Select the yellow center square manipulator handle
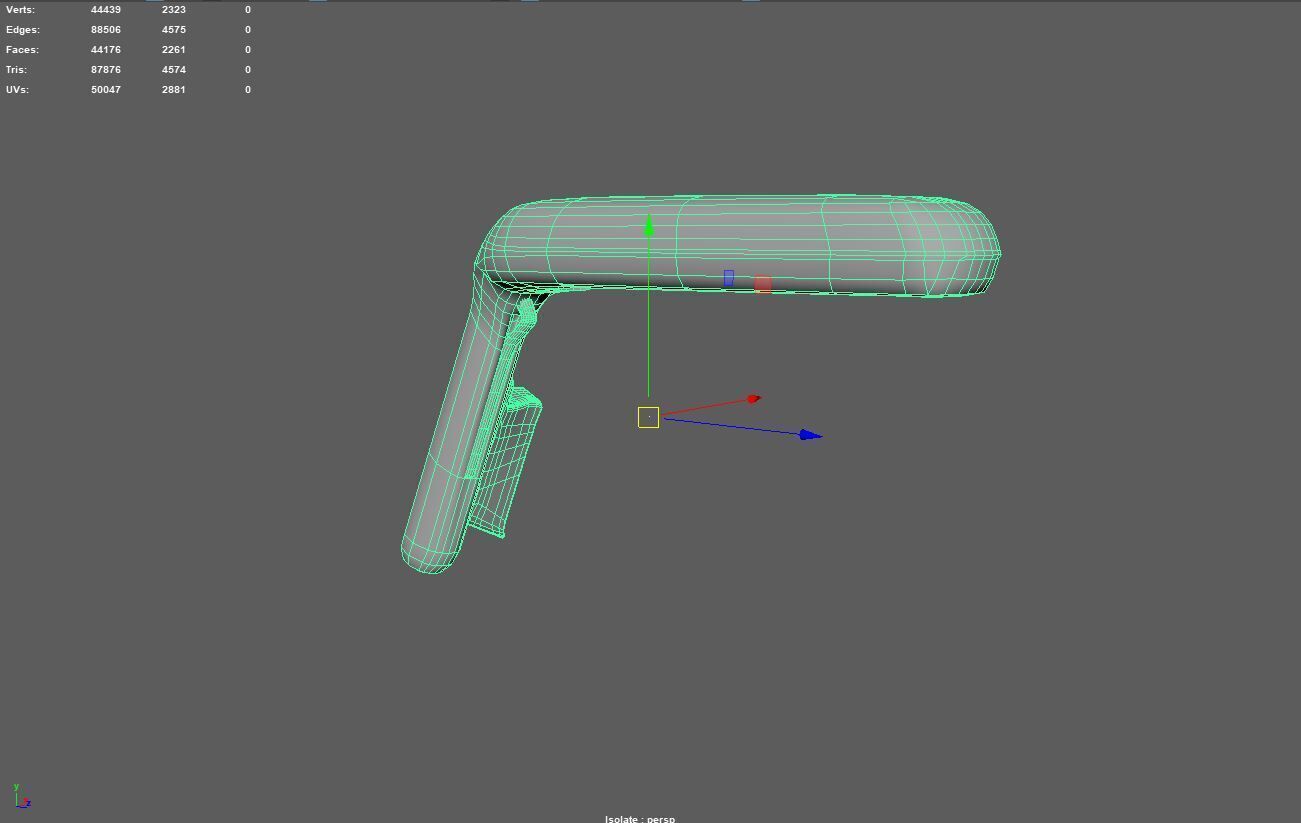The image size is (1301, 823). 648,417
